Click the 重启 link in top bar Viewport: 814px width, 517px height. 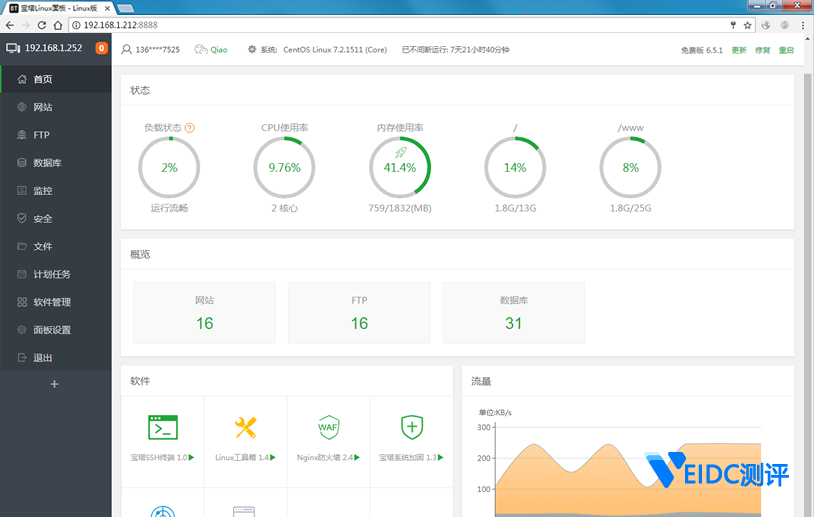click(x=786, y=50)
